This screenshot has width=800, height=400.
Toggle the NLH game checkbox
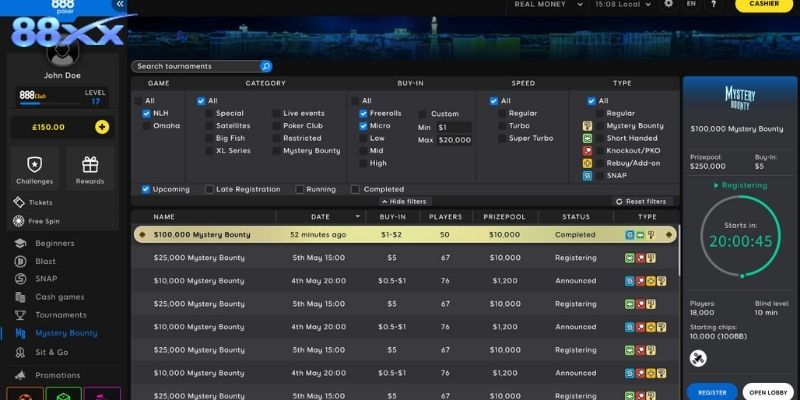point(146,113)
